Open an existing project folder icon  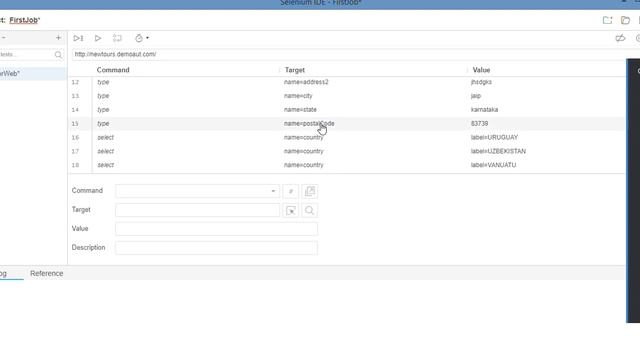point(625,20)
